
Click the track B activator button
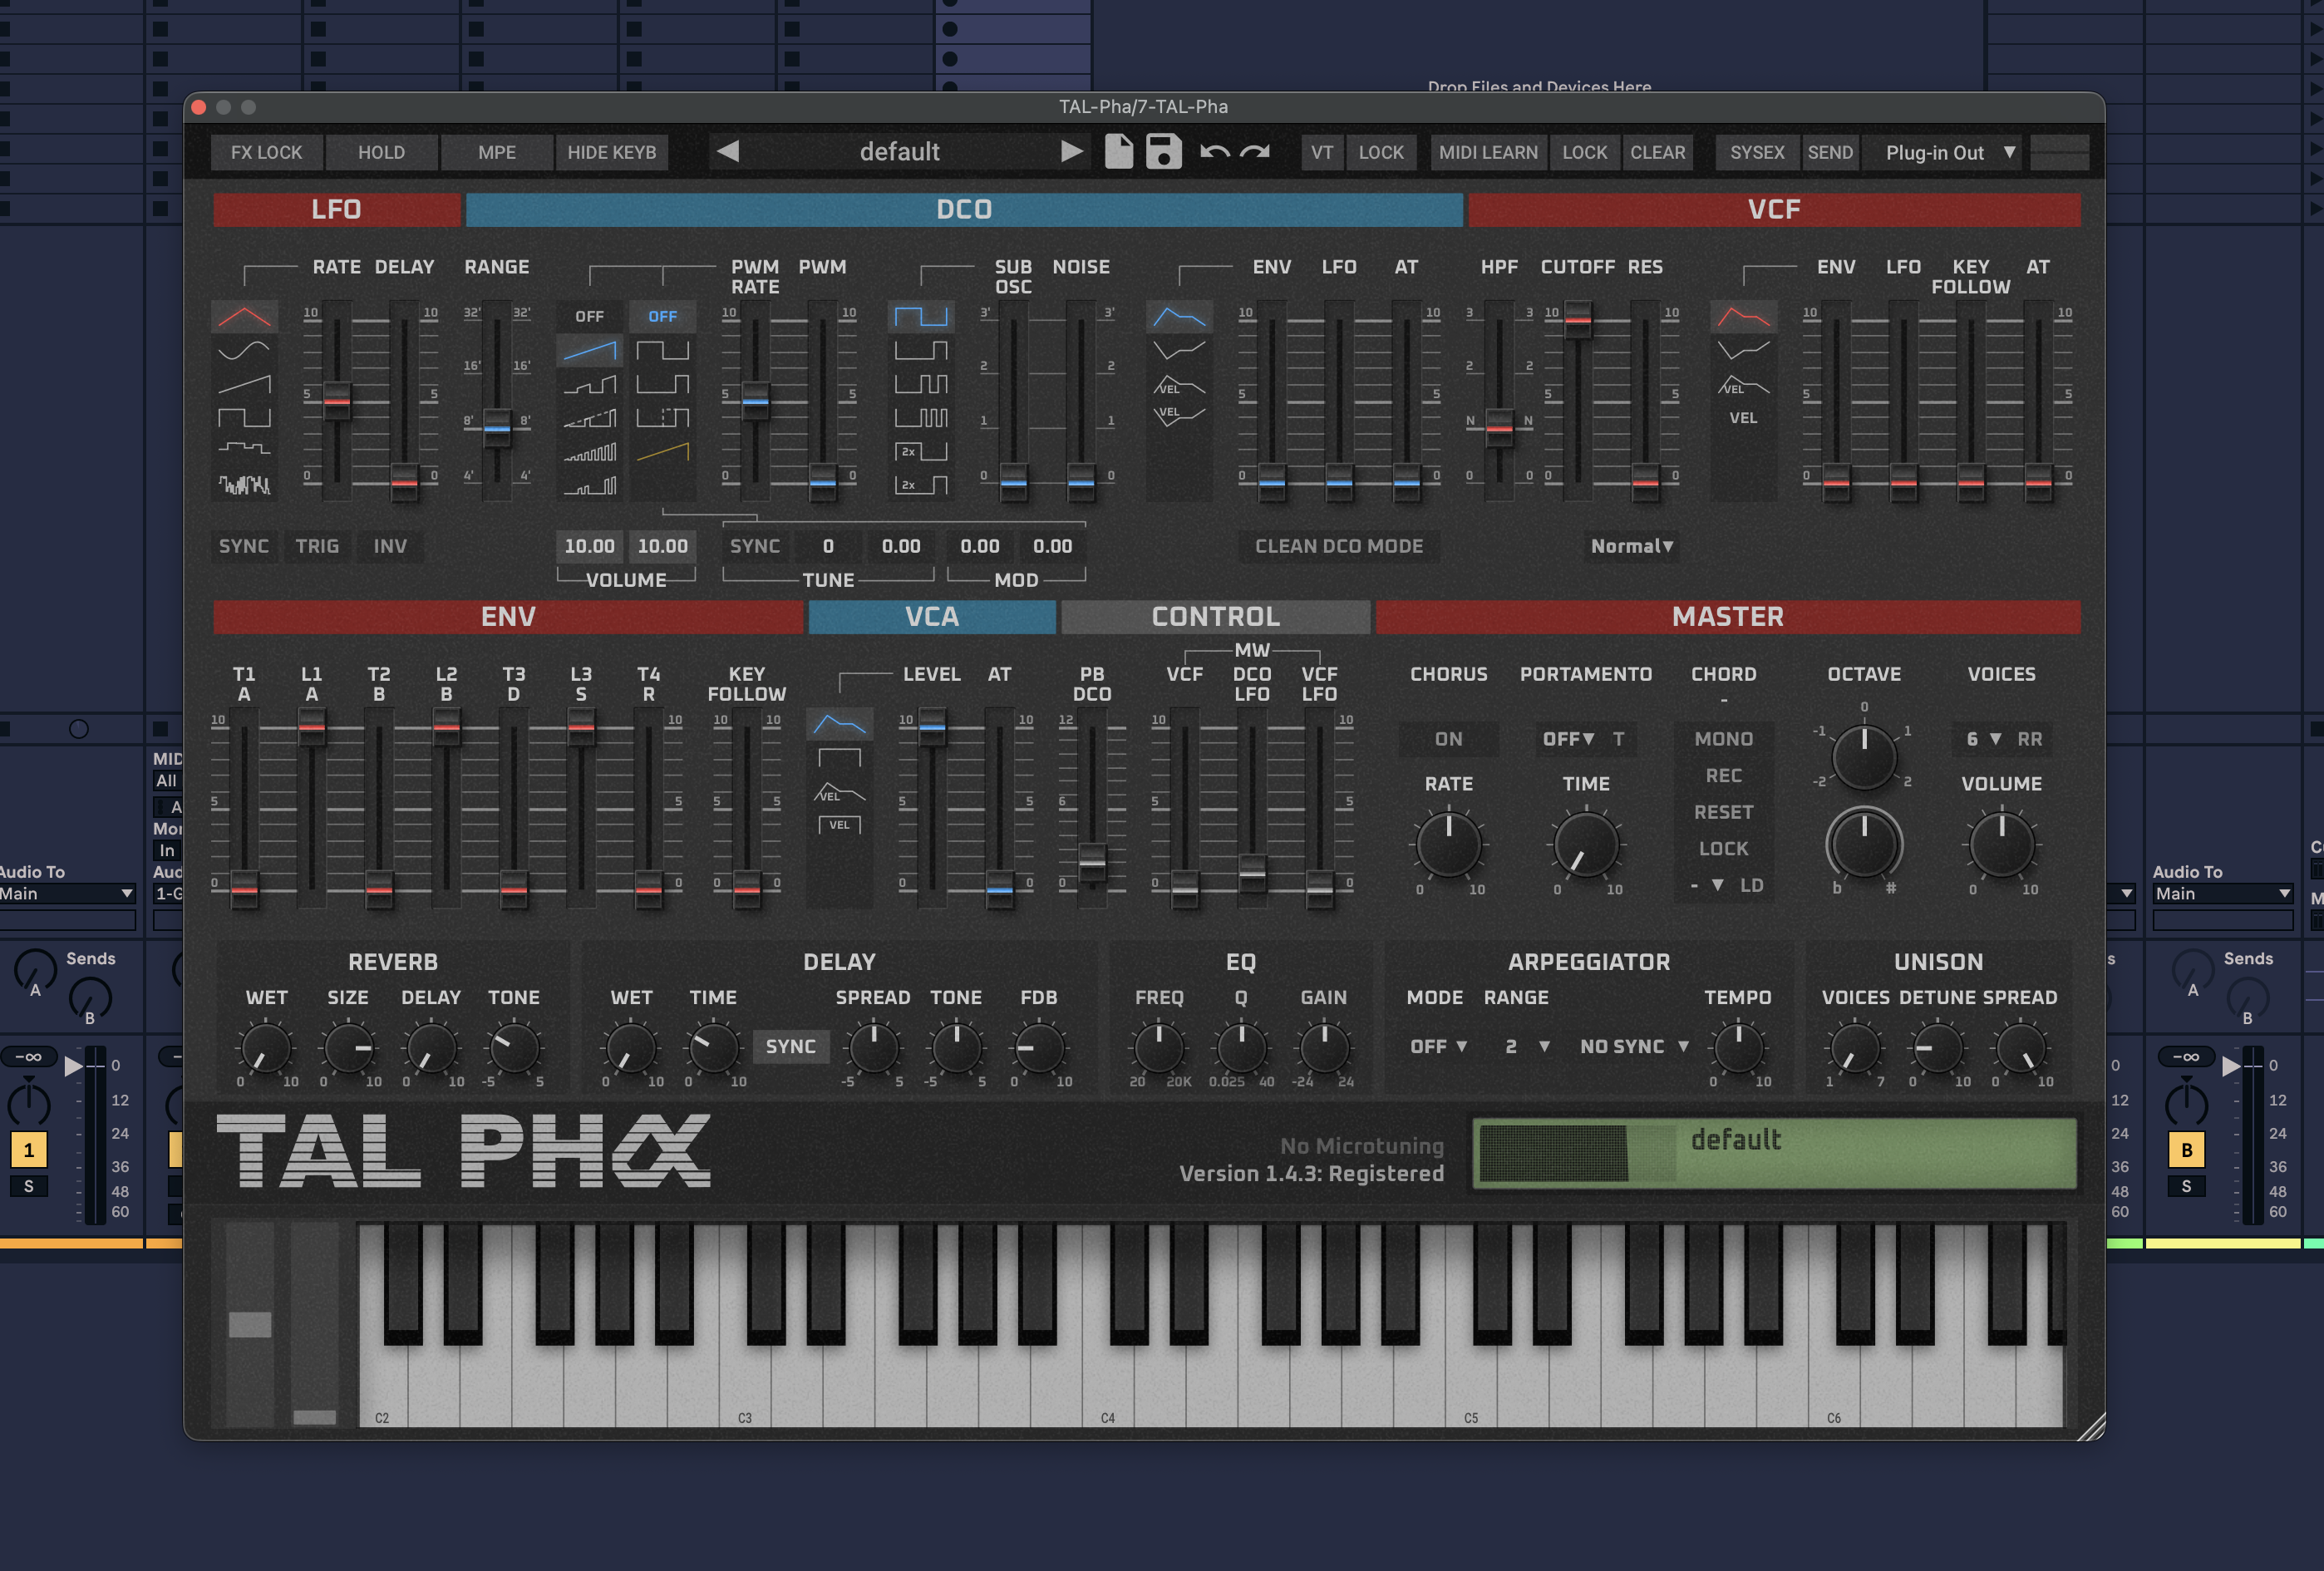pyautogui.click(x=2186, y=1150)
